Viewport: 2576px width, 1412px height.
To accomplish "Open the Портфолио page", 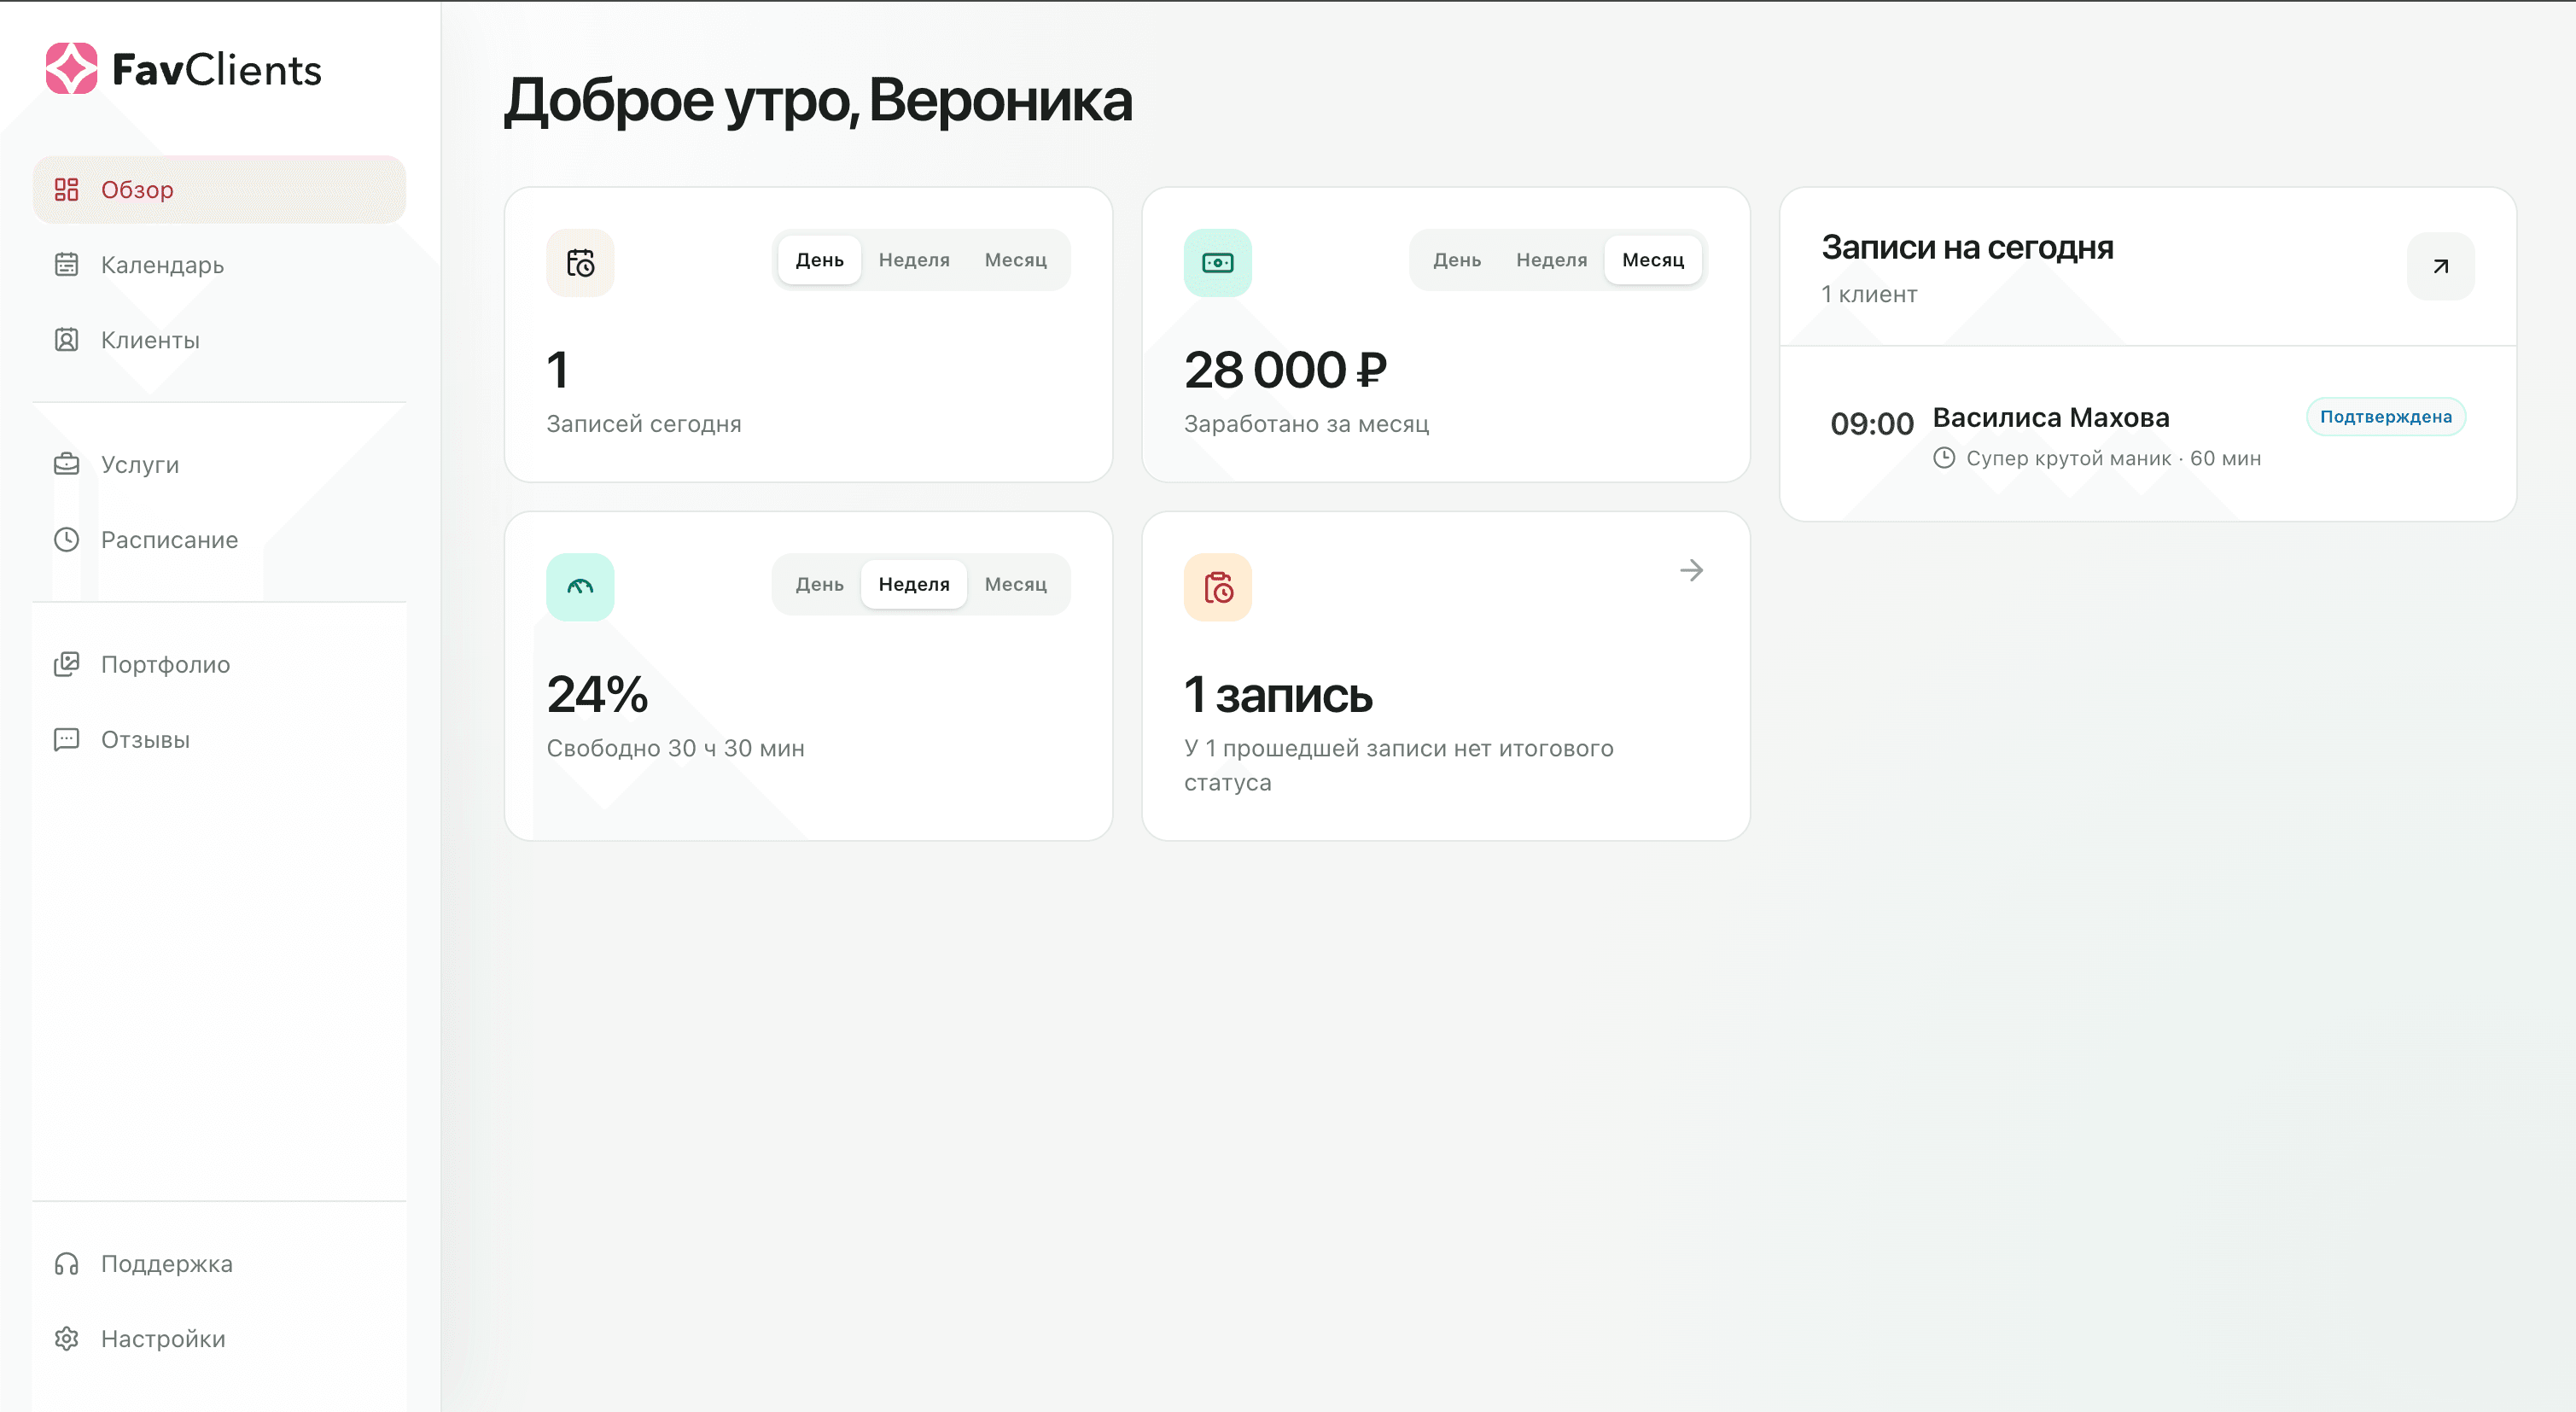I will [x=219, y=664].
